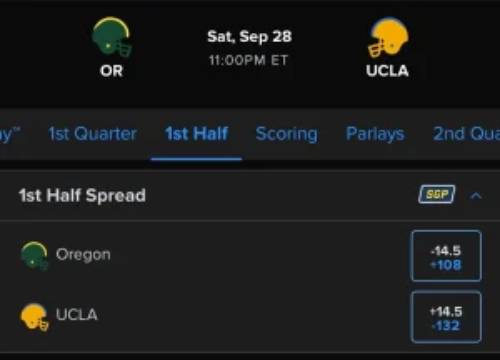This screenshot has height=360, width=500.
Task: Switch to the 1st Quarter tab
Action: [92, 134]
